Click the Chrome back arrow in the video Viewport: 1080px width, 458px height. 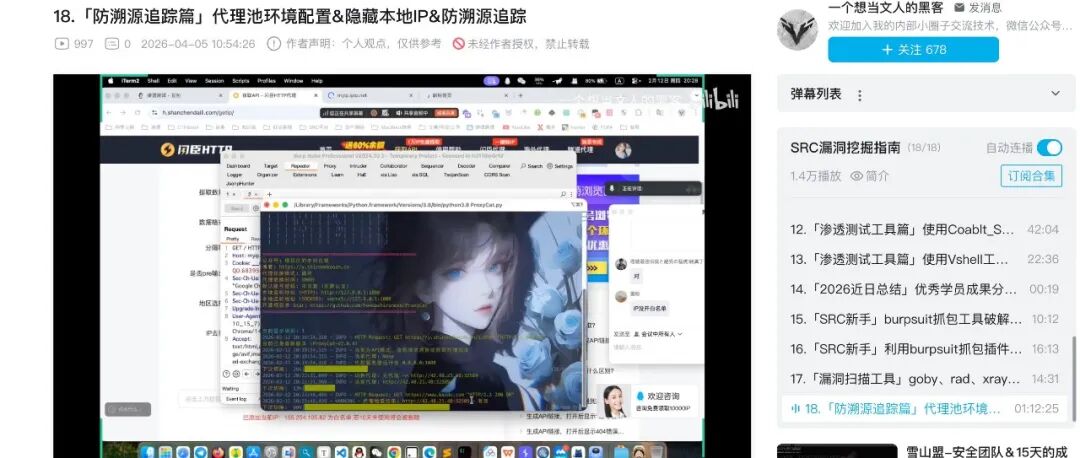110,112
